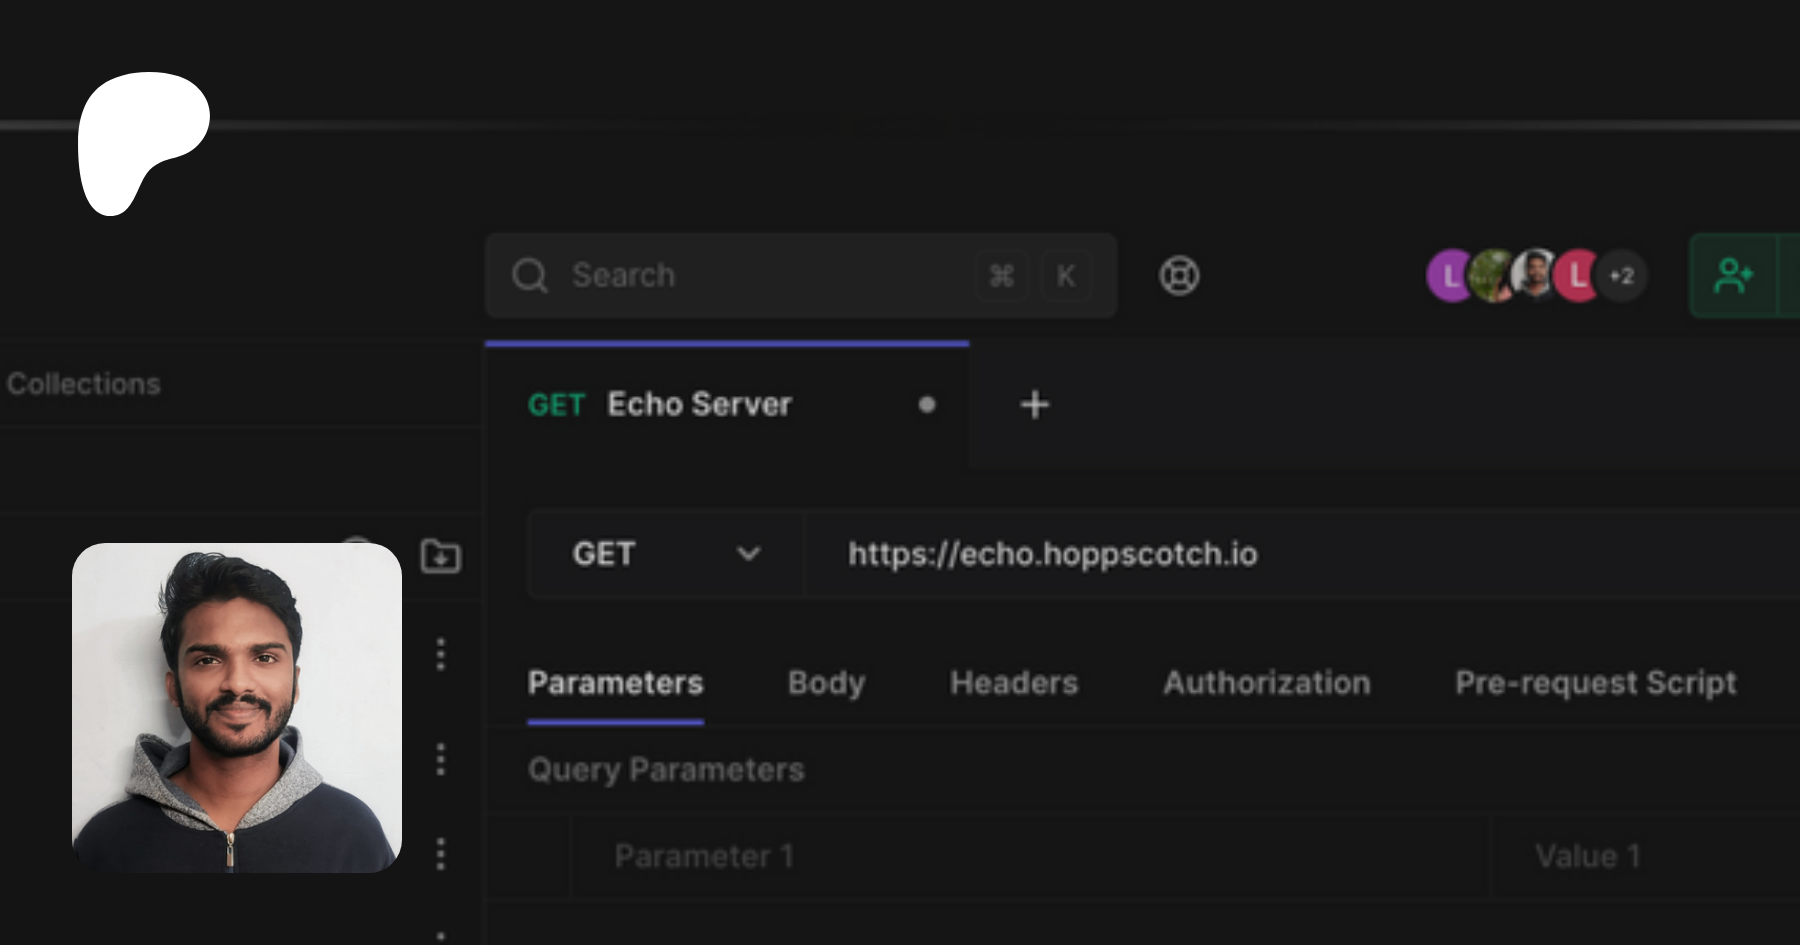Switch to the Body tab
Screen dimensions: 1800x945
[x=826, y=683]
